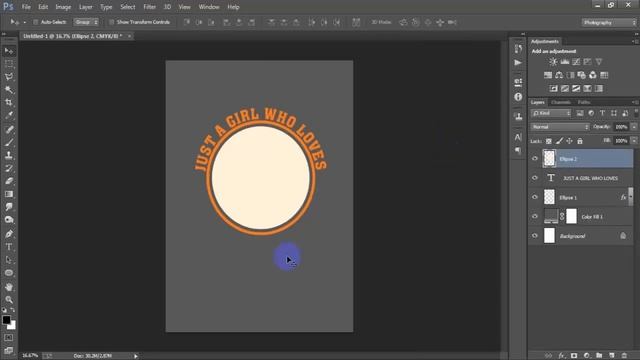Open status bar info arrow

(x=136, y=356)
